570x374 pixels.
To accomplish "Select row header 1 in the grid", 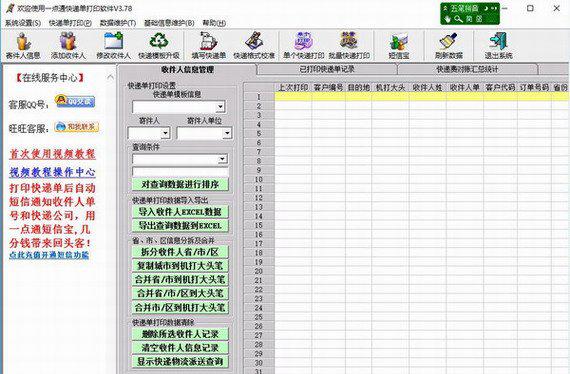I will point(259,97).
